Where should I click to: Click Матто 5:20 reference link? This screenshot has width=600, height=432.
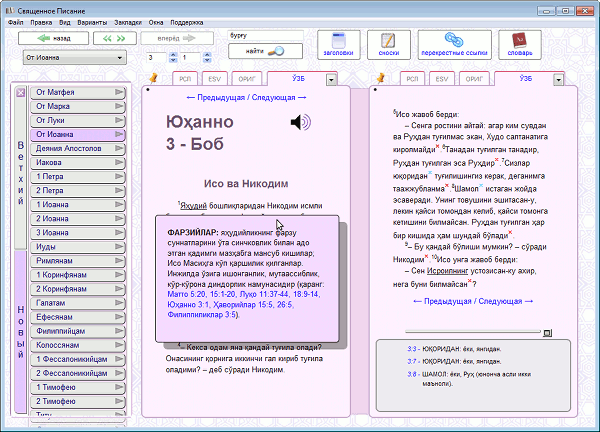click(x=188, y=295)
